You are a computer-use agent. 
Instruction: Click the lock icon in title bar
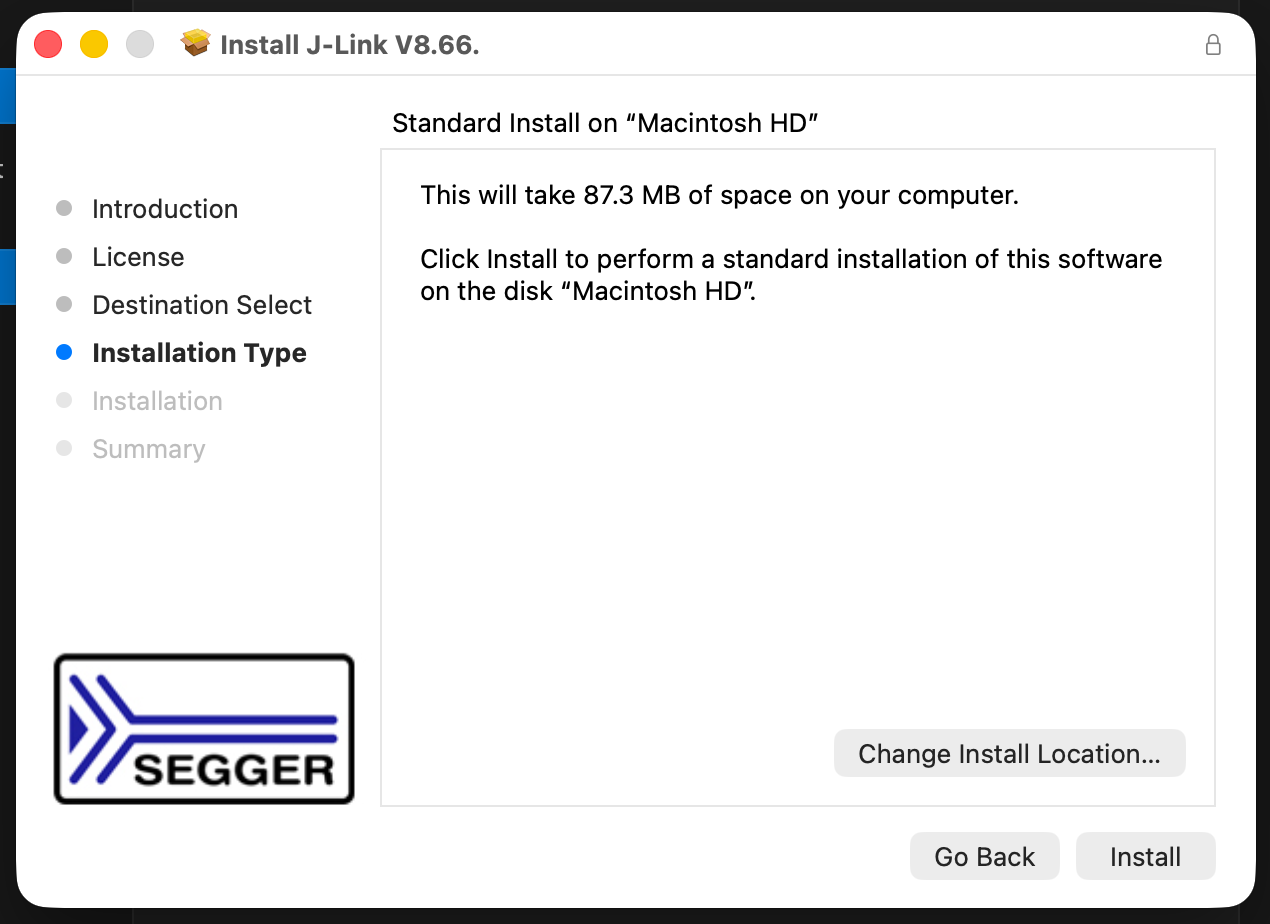tap(1213, 45)
